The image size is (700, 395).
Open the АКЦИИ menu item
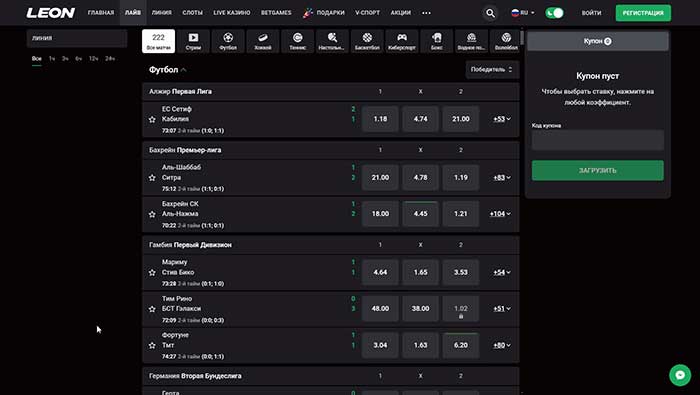pos(400,13)
